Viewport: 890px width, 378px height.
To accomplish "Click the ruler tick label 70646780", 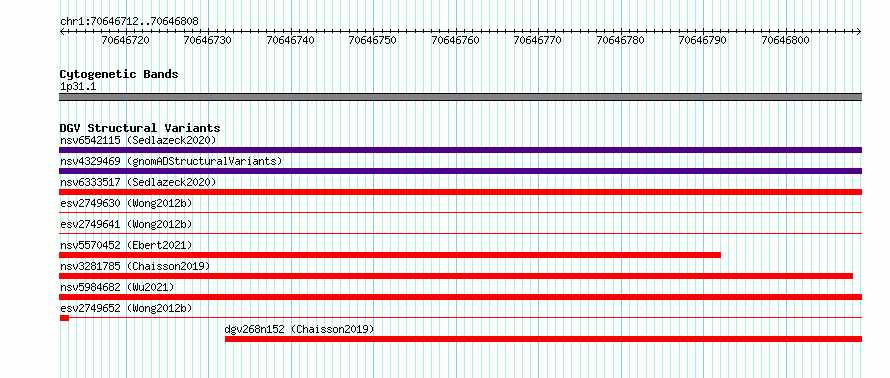I will tap(621, 40).
